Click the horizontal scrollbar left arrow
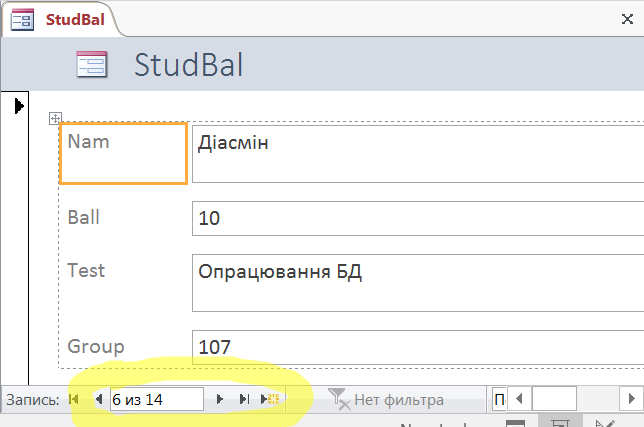644x427 pixels. pos(520,400)
